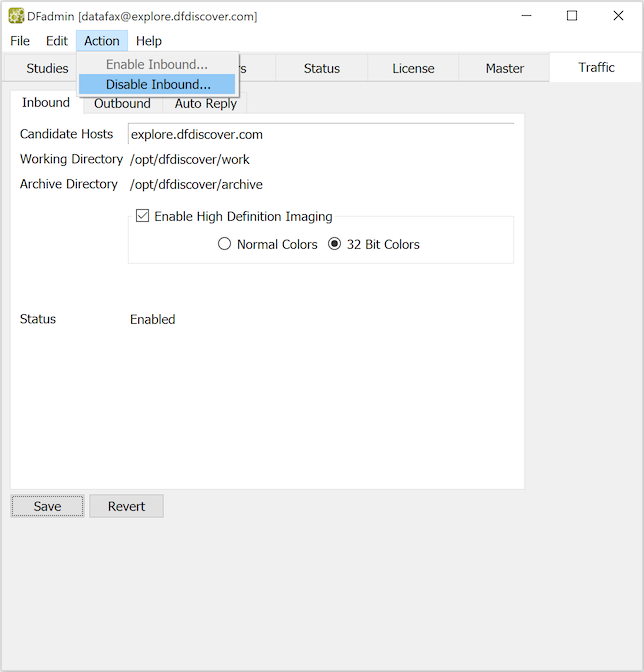The height and width of the screenshot is (672, 644).
Task: Click the Revert button
Action: [x=126, y=506]
